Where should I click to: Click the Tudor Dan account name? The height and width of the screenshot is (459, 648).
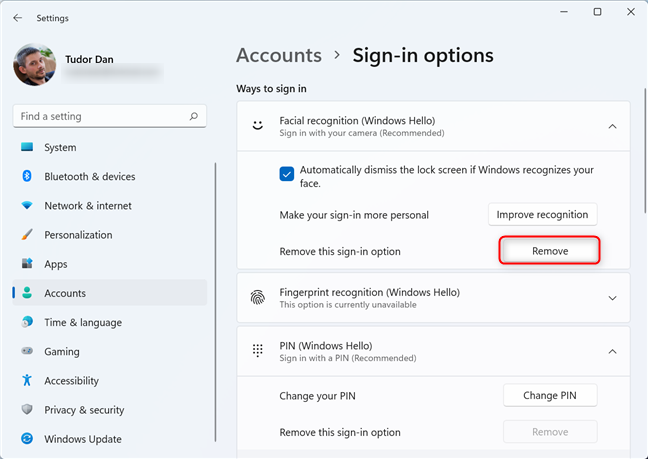point(89,59)
